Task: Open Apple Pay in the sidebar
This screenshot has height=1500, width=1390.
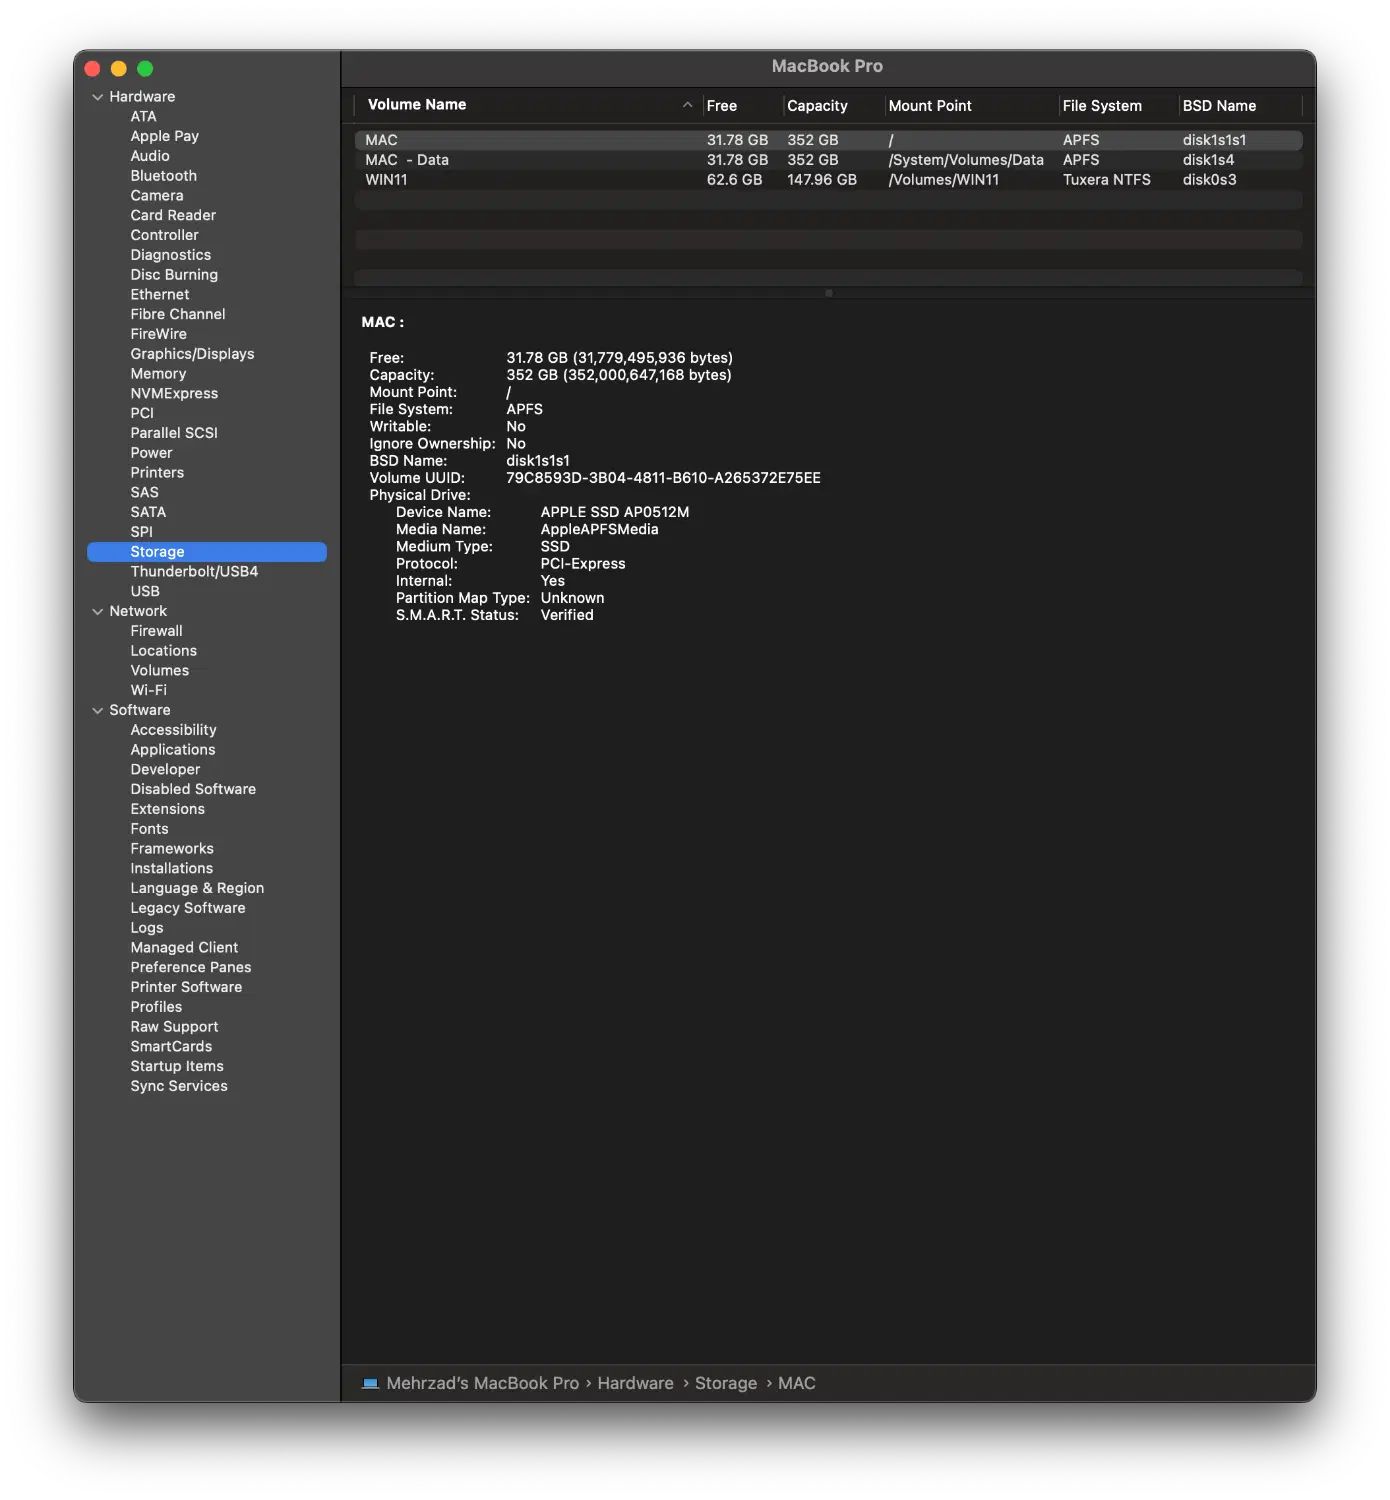Action: coord(164,137)
